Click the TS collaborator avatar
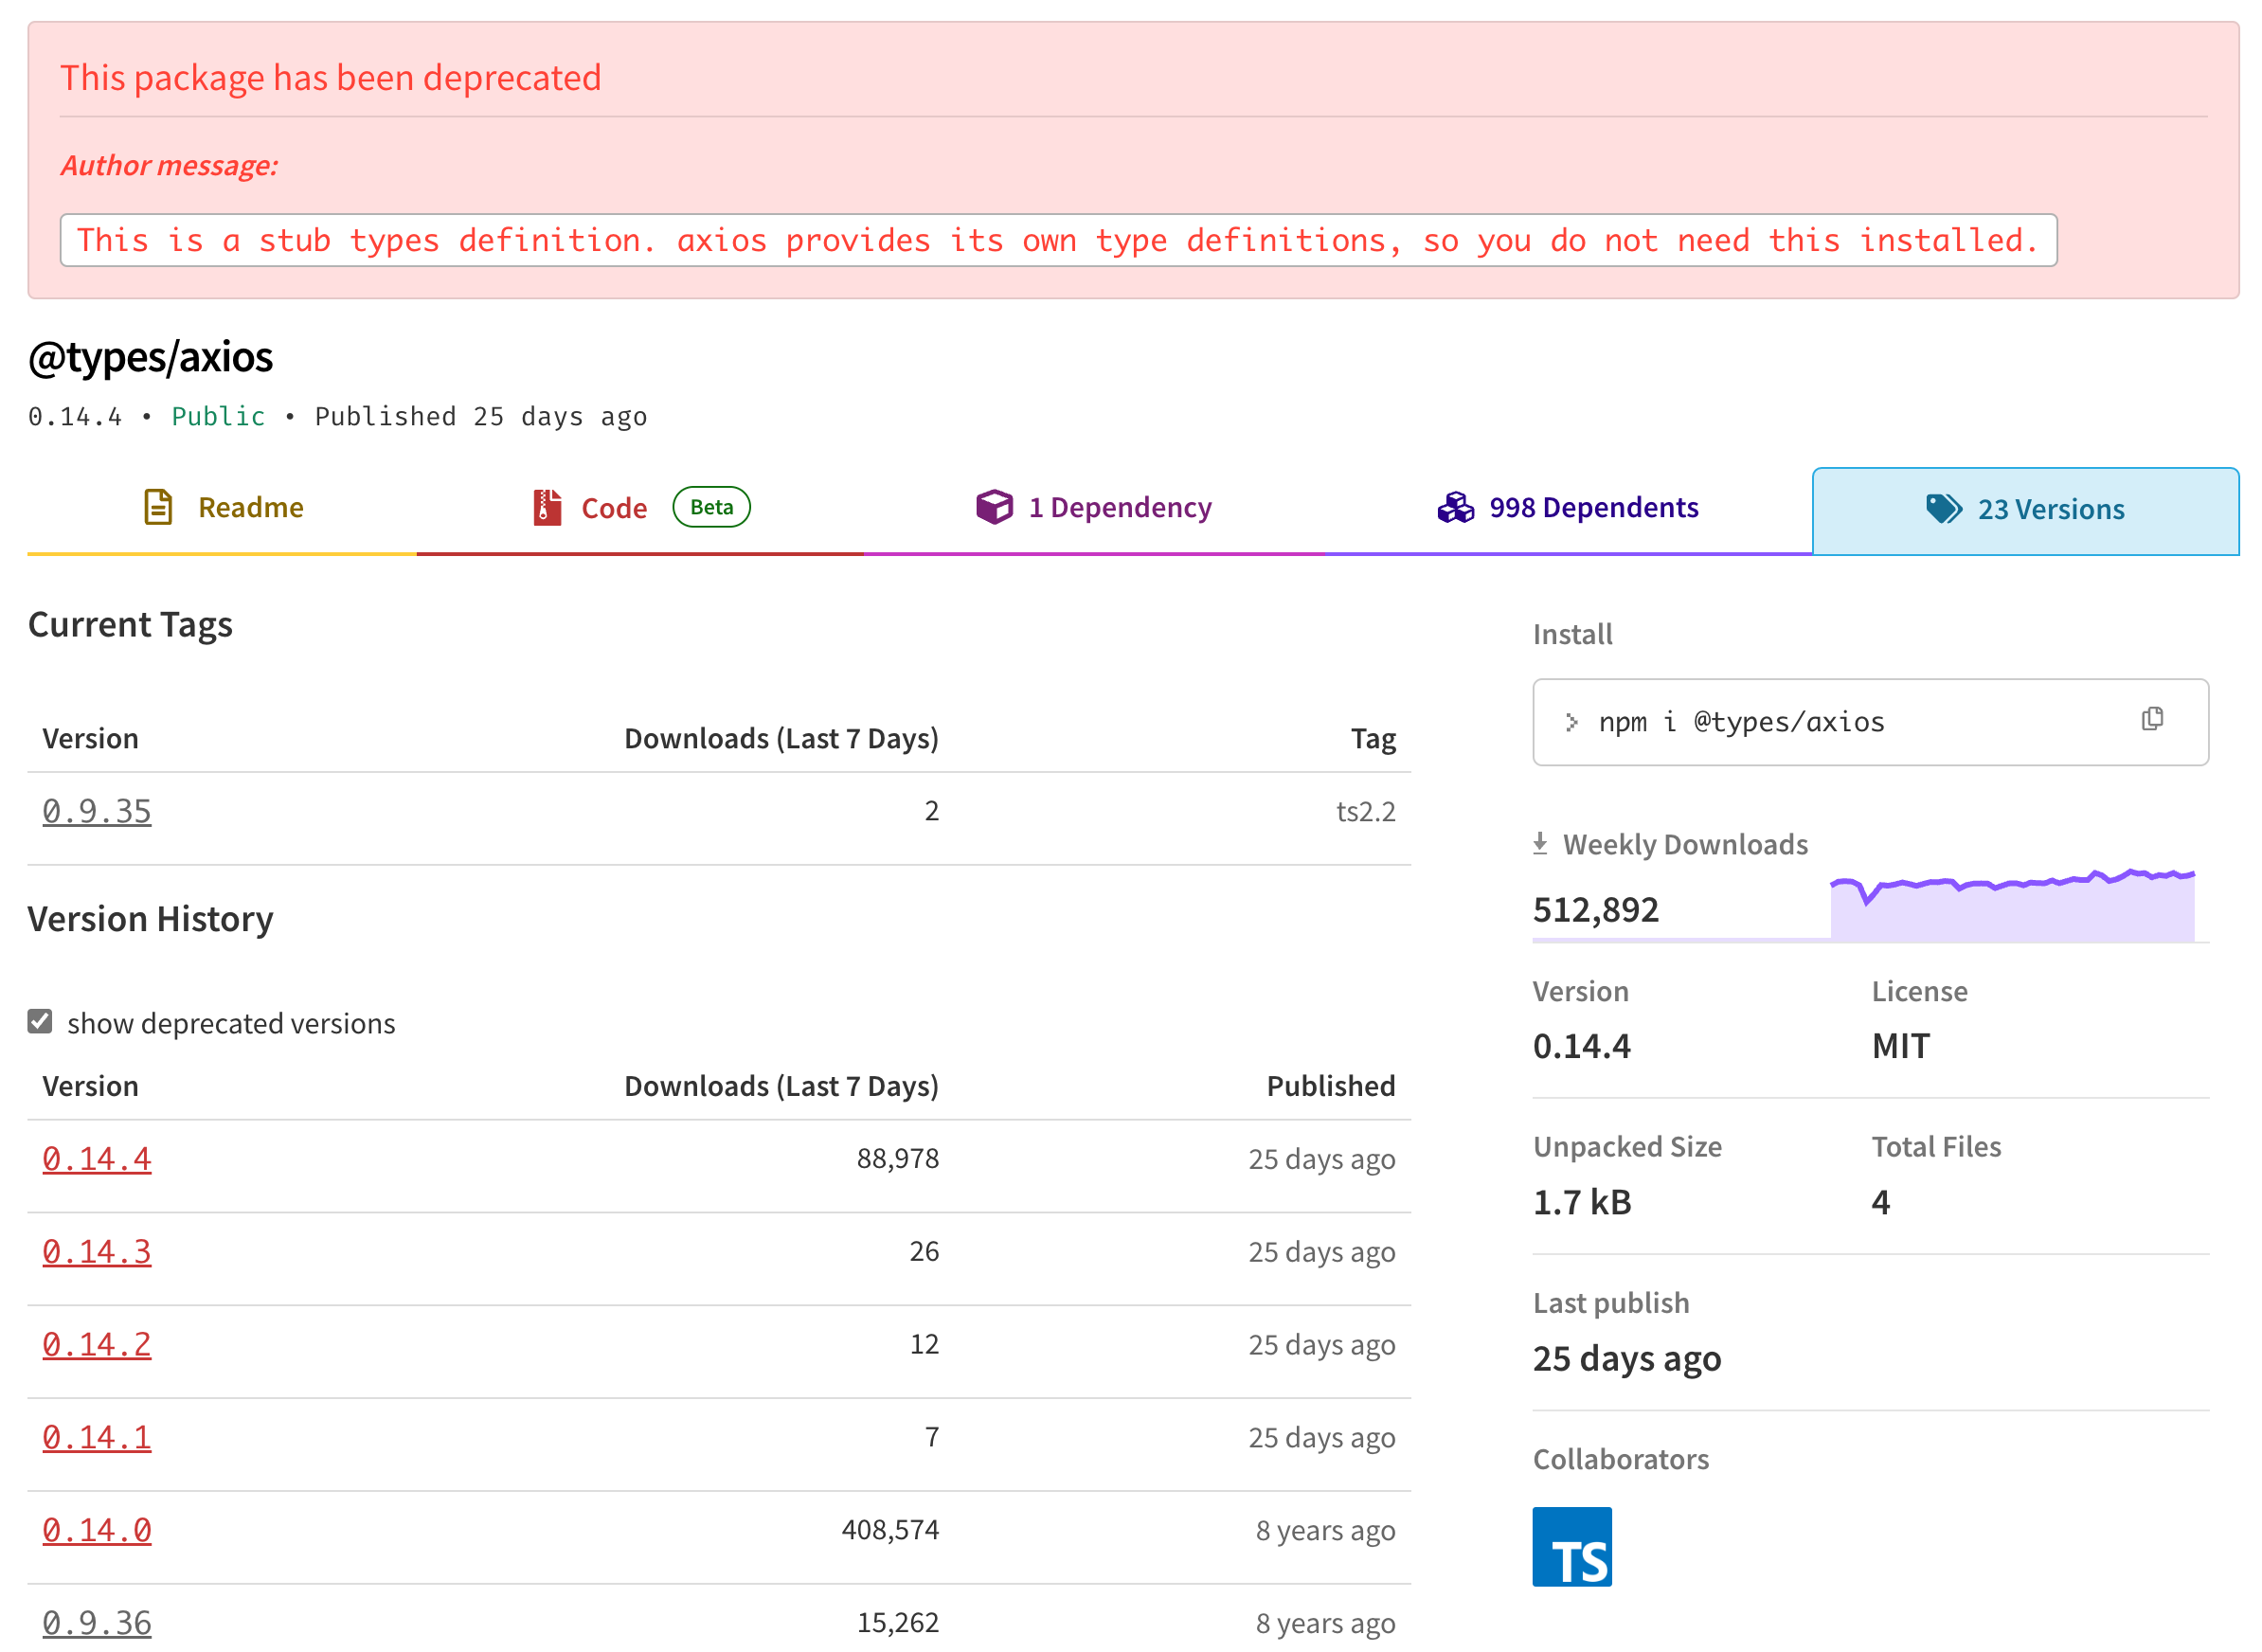 coord(1571,1546)
